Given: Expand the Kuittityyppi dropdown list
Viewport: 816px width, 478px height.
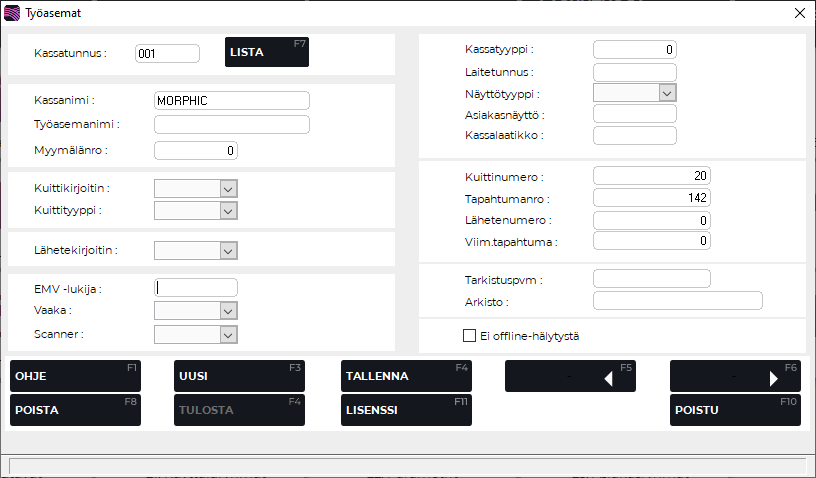Looking at the screenshot, I should (x=228, y=210).
